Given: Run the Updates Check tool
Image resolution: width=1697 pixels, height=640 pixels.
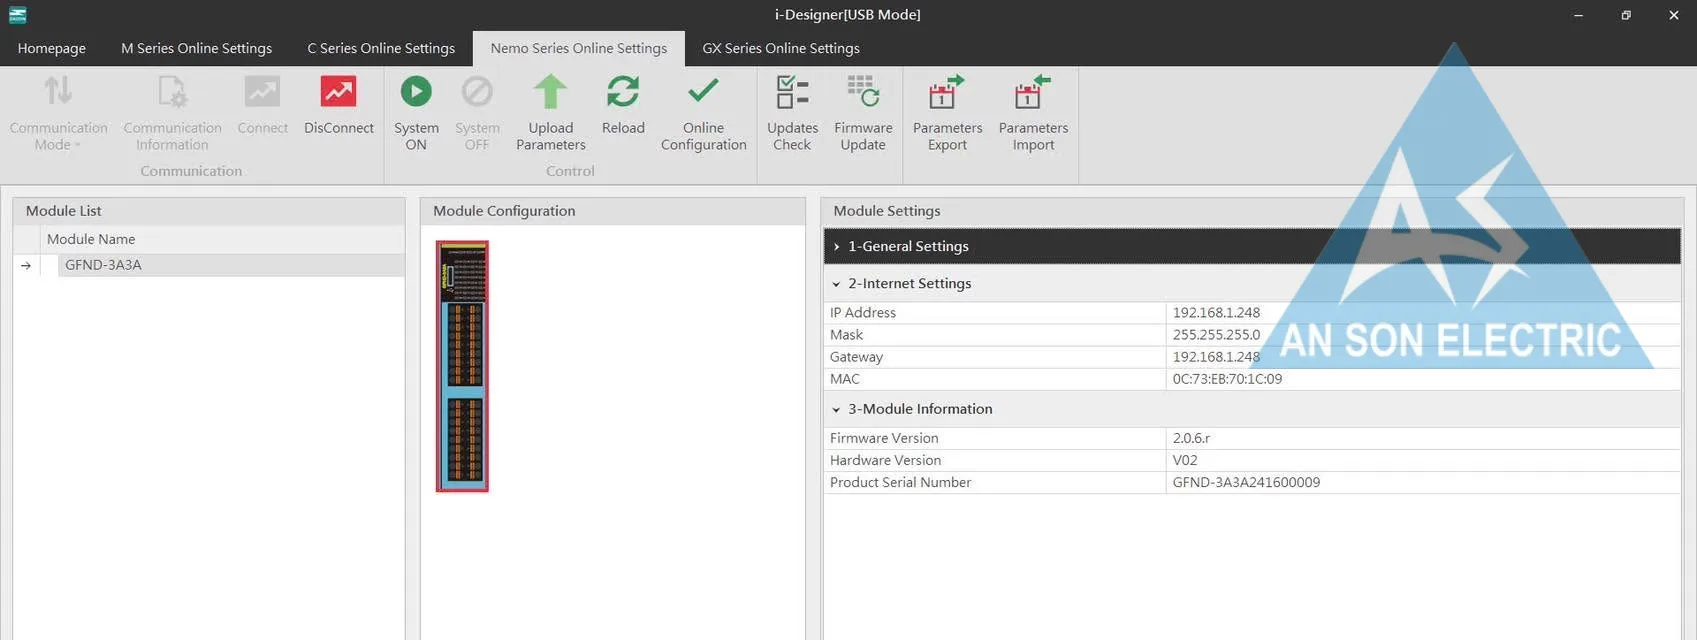Looking at the screenshot, I should click(x=792, y=92).
